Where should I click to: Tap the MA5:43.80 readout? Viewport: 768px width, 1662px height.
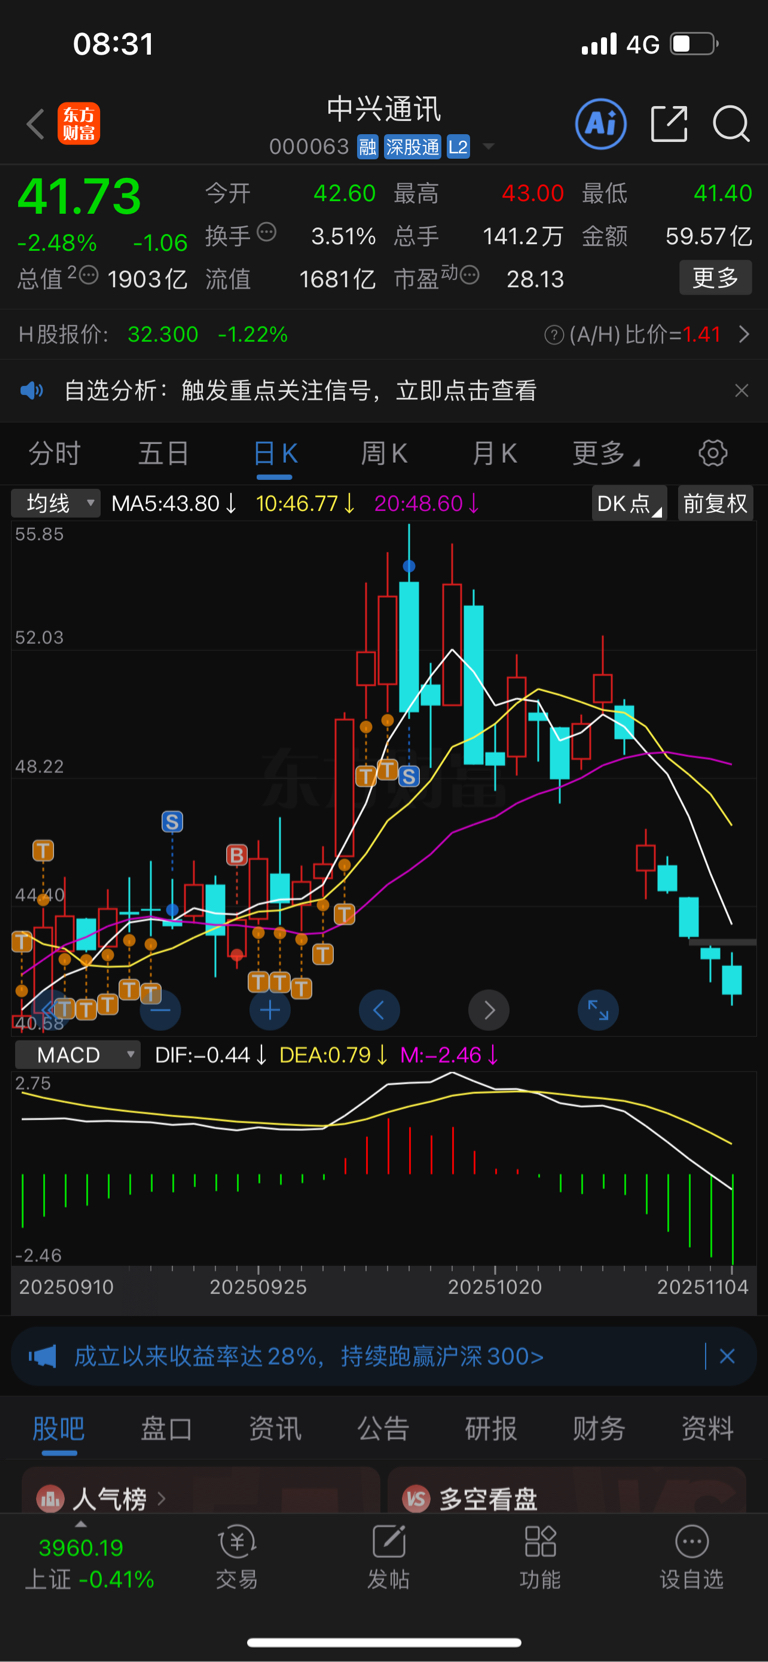(x=174, y=503)
